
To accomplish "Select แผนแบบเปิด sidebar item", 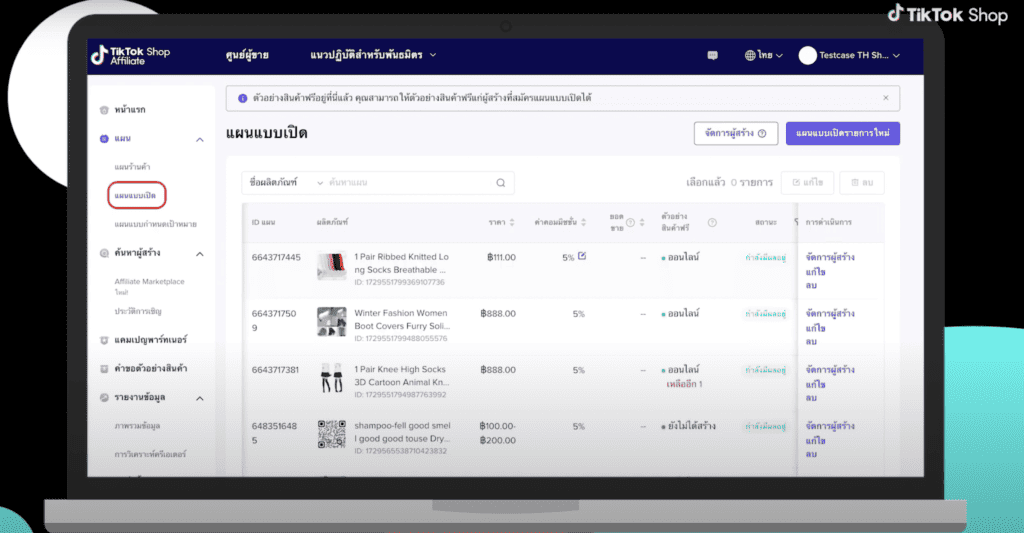I will click(135, 195).
